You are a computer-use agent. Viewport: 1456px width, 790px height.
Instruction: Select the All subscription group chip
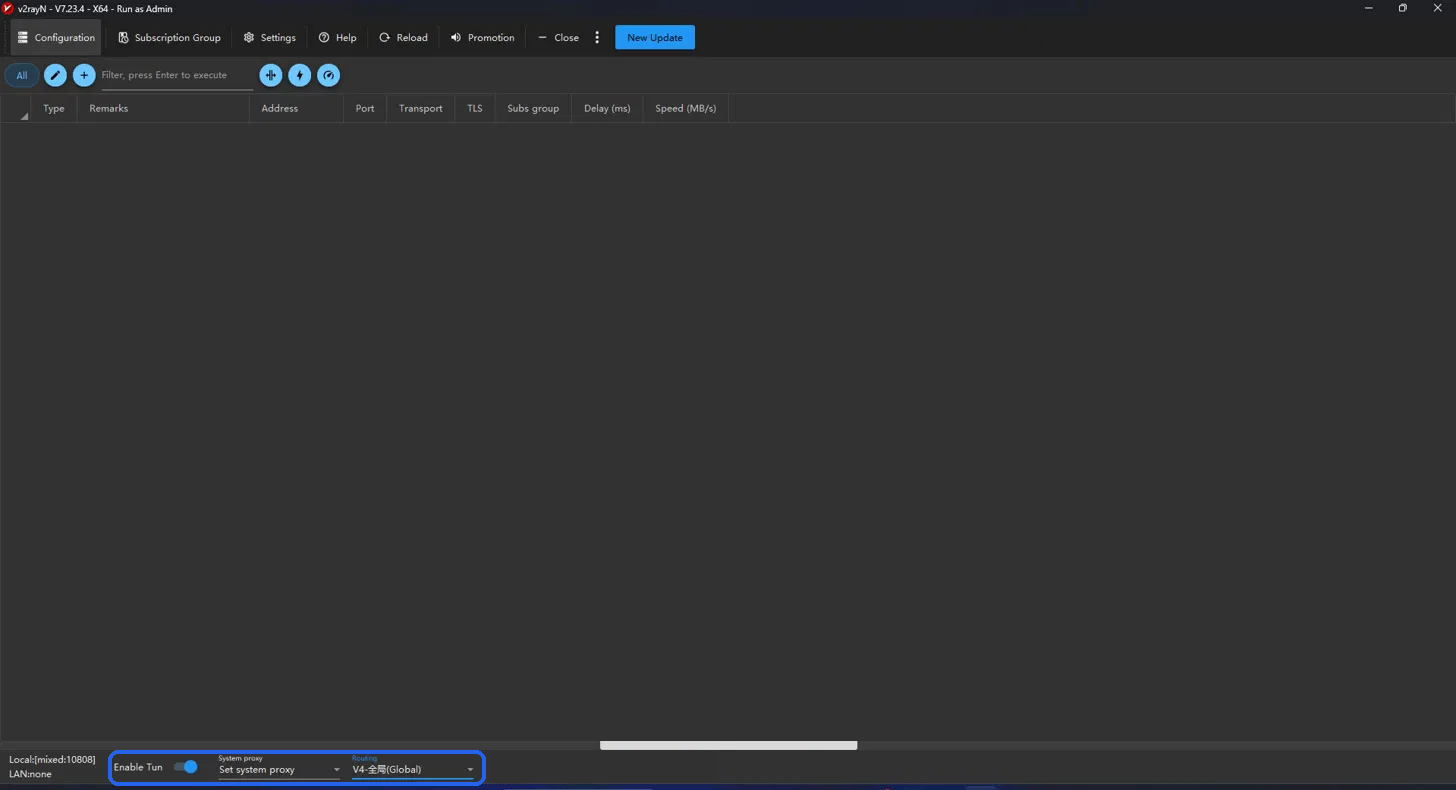tap(22, 75)
